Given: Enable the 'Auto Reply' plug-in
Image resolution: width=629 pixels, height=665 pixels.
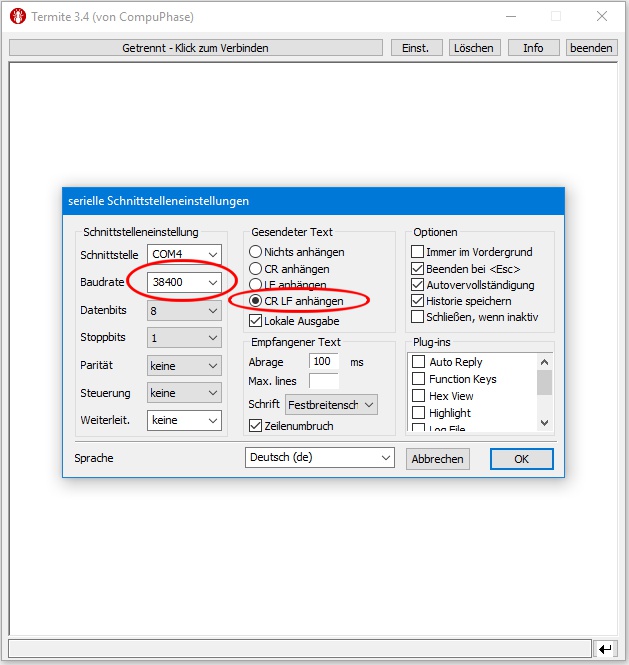Looking at the screenshot, I should [x=419, y=362].
